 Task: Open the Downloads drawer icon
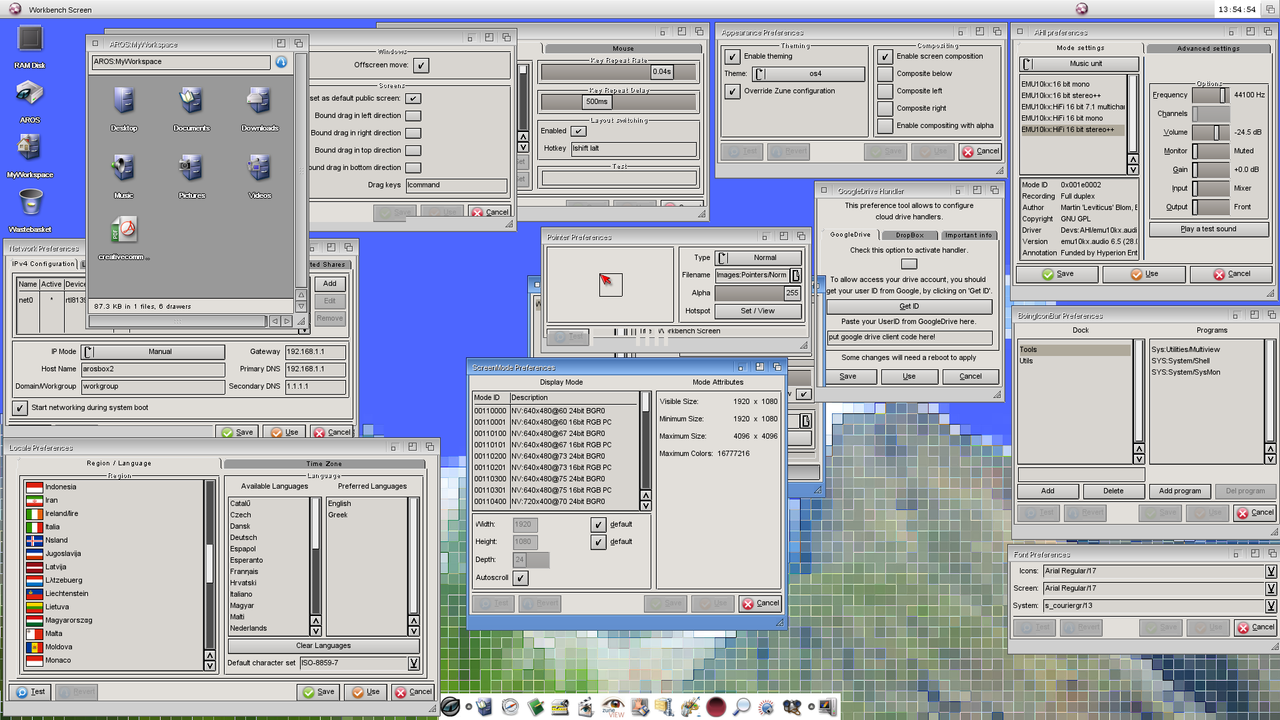coord(259,101)
